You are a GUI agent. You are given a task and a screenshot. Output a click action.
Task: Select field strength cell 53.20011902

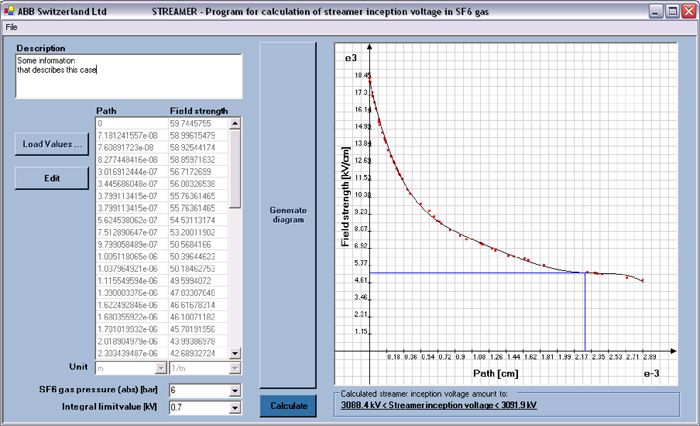[198, 233]
